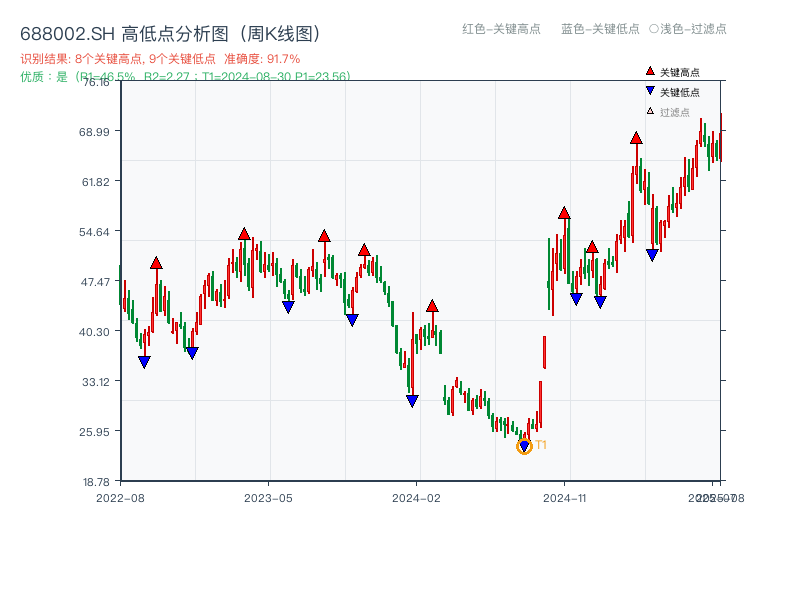This screenshot has height=600, width=800.
Task: Click the 红色-关键高点 header label
Action: 501,29
